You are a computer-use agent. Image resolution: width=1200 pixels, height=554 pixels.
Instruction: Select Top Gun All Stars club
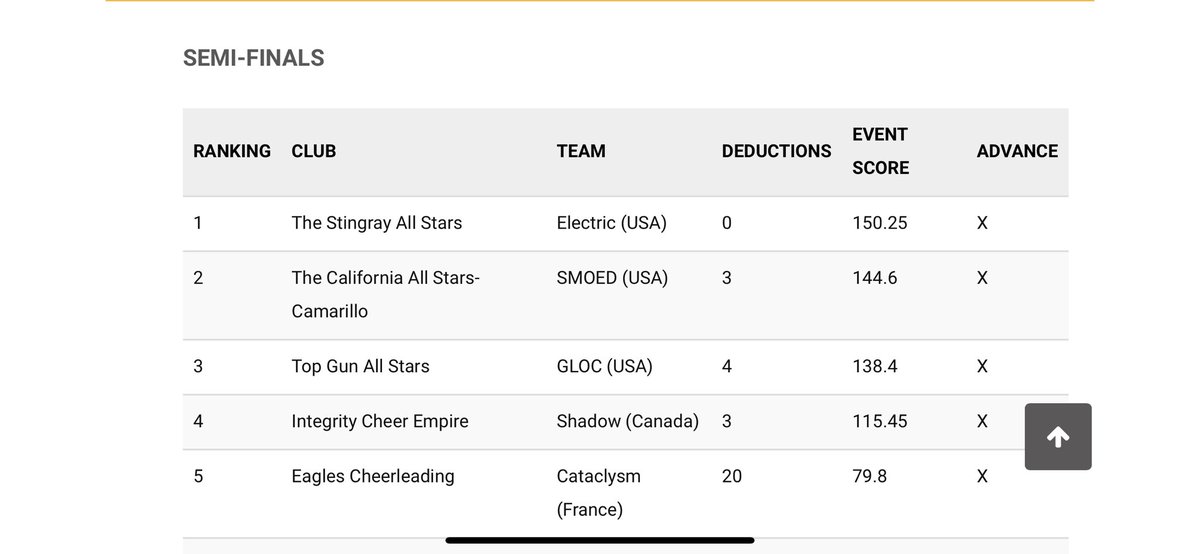pyautogui.click(x=360, y=366)
